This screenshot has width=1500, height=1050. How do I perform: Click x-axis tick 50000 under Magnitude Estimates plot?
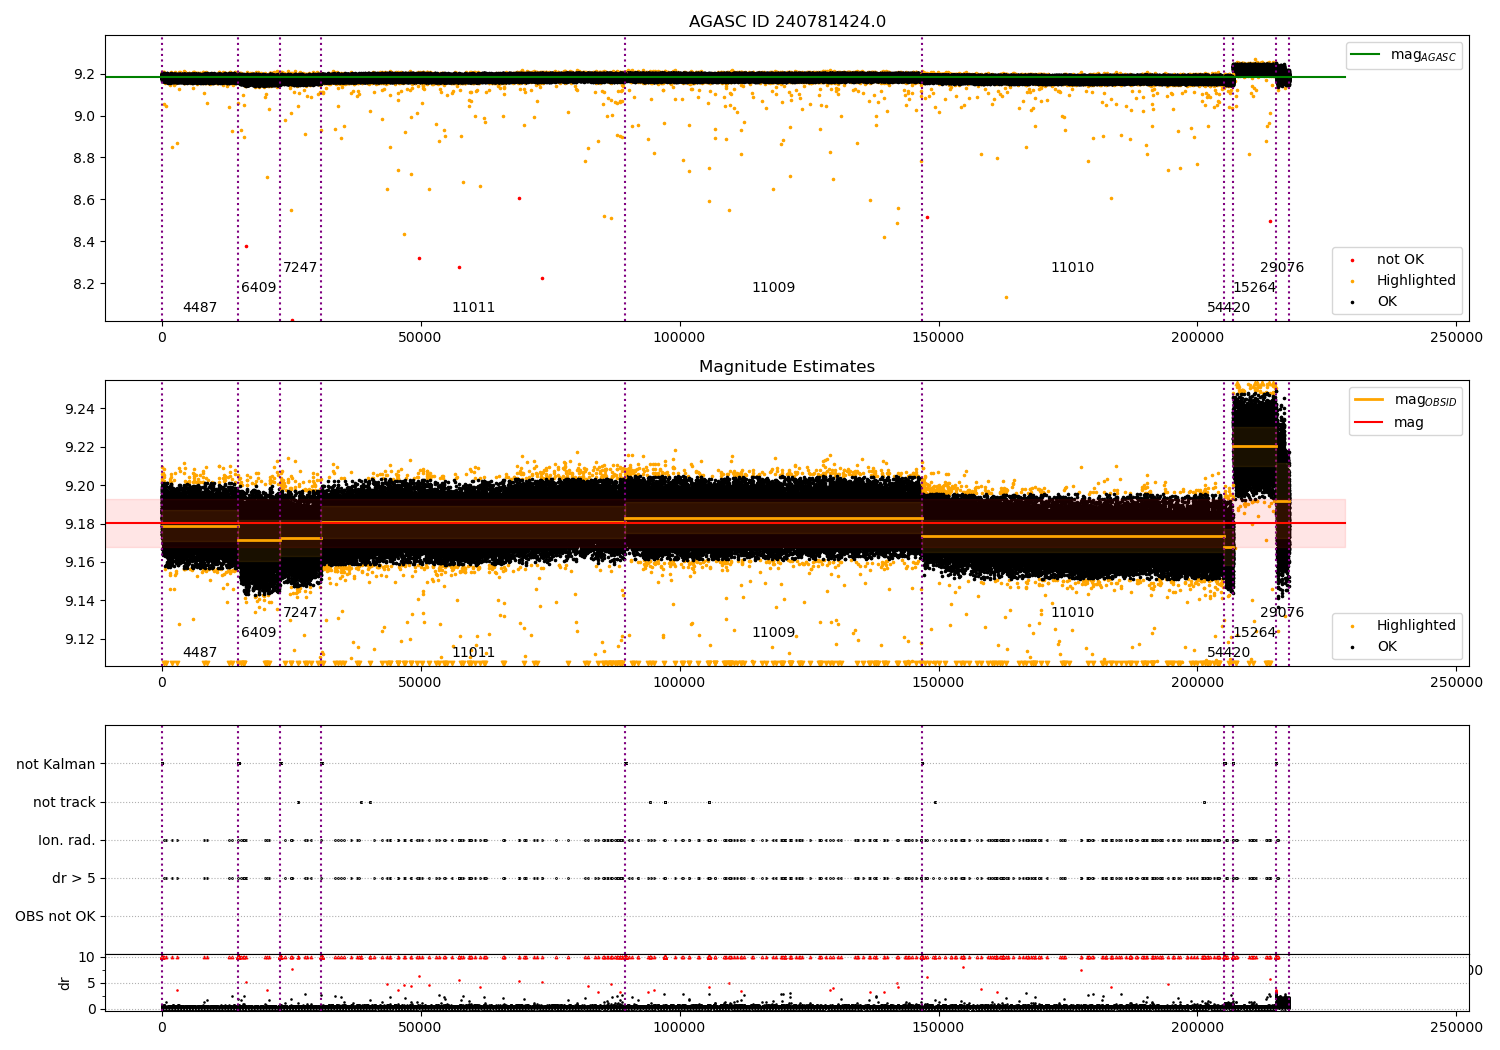pos(420,683)
